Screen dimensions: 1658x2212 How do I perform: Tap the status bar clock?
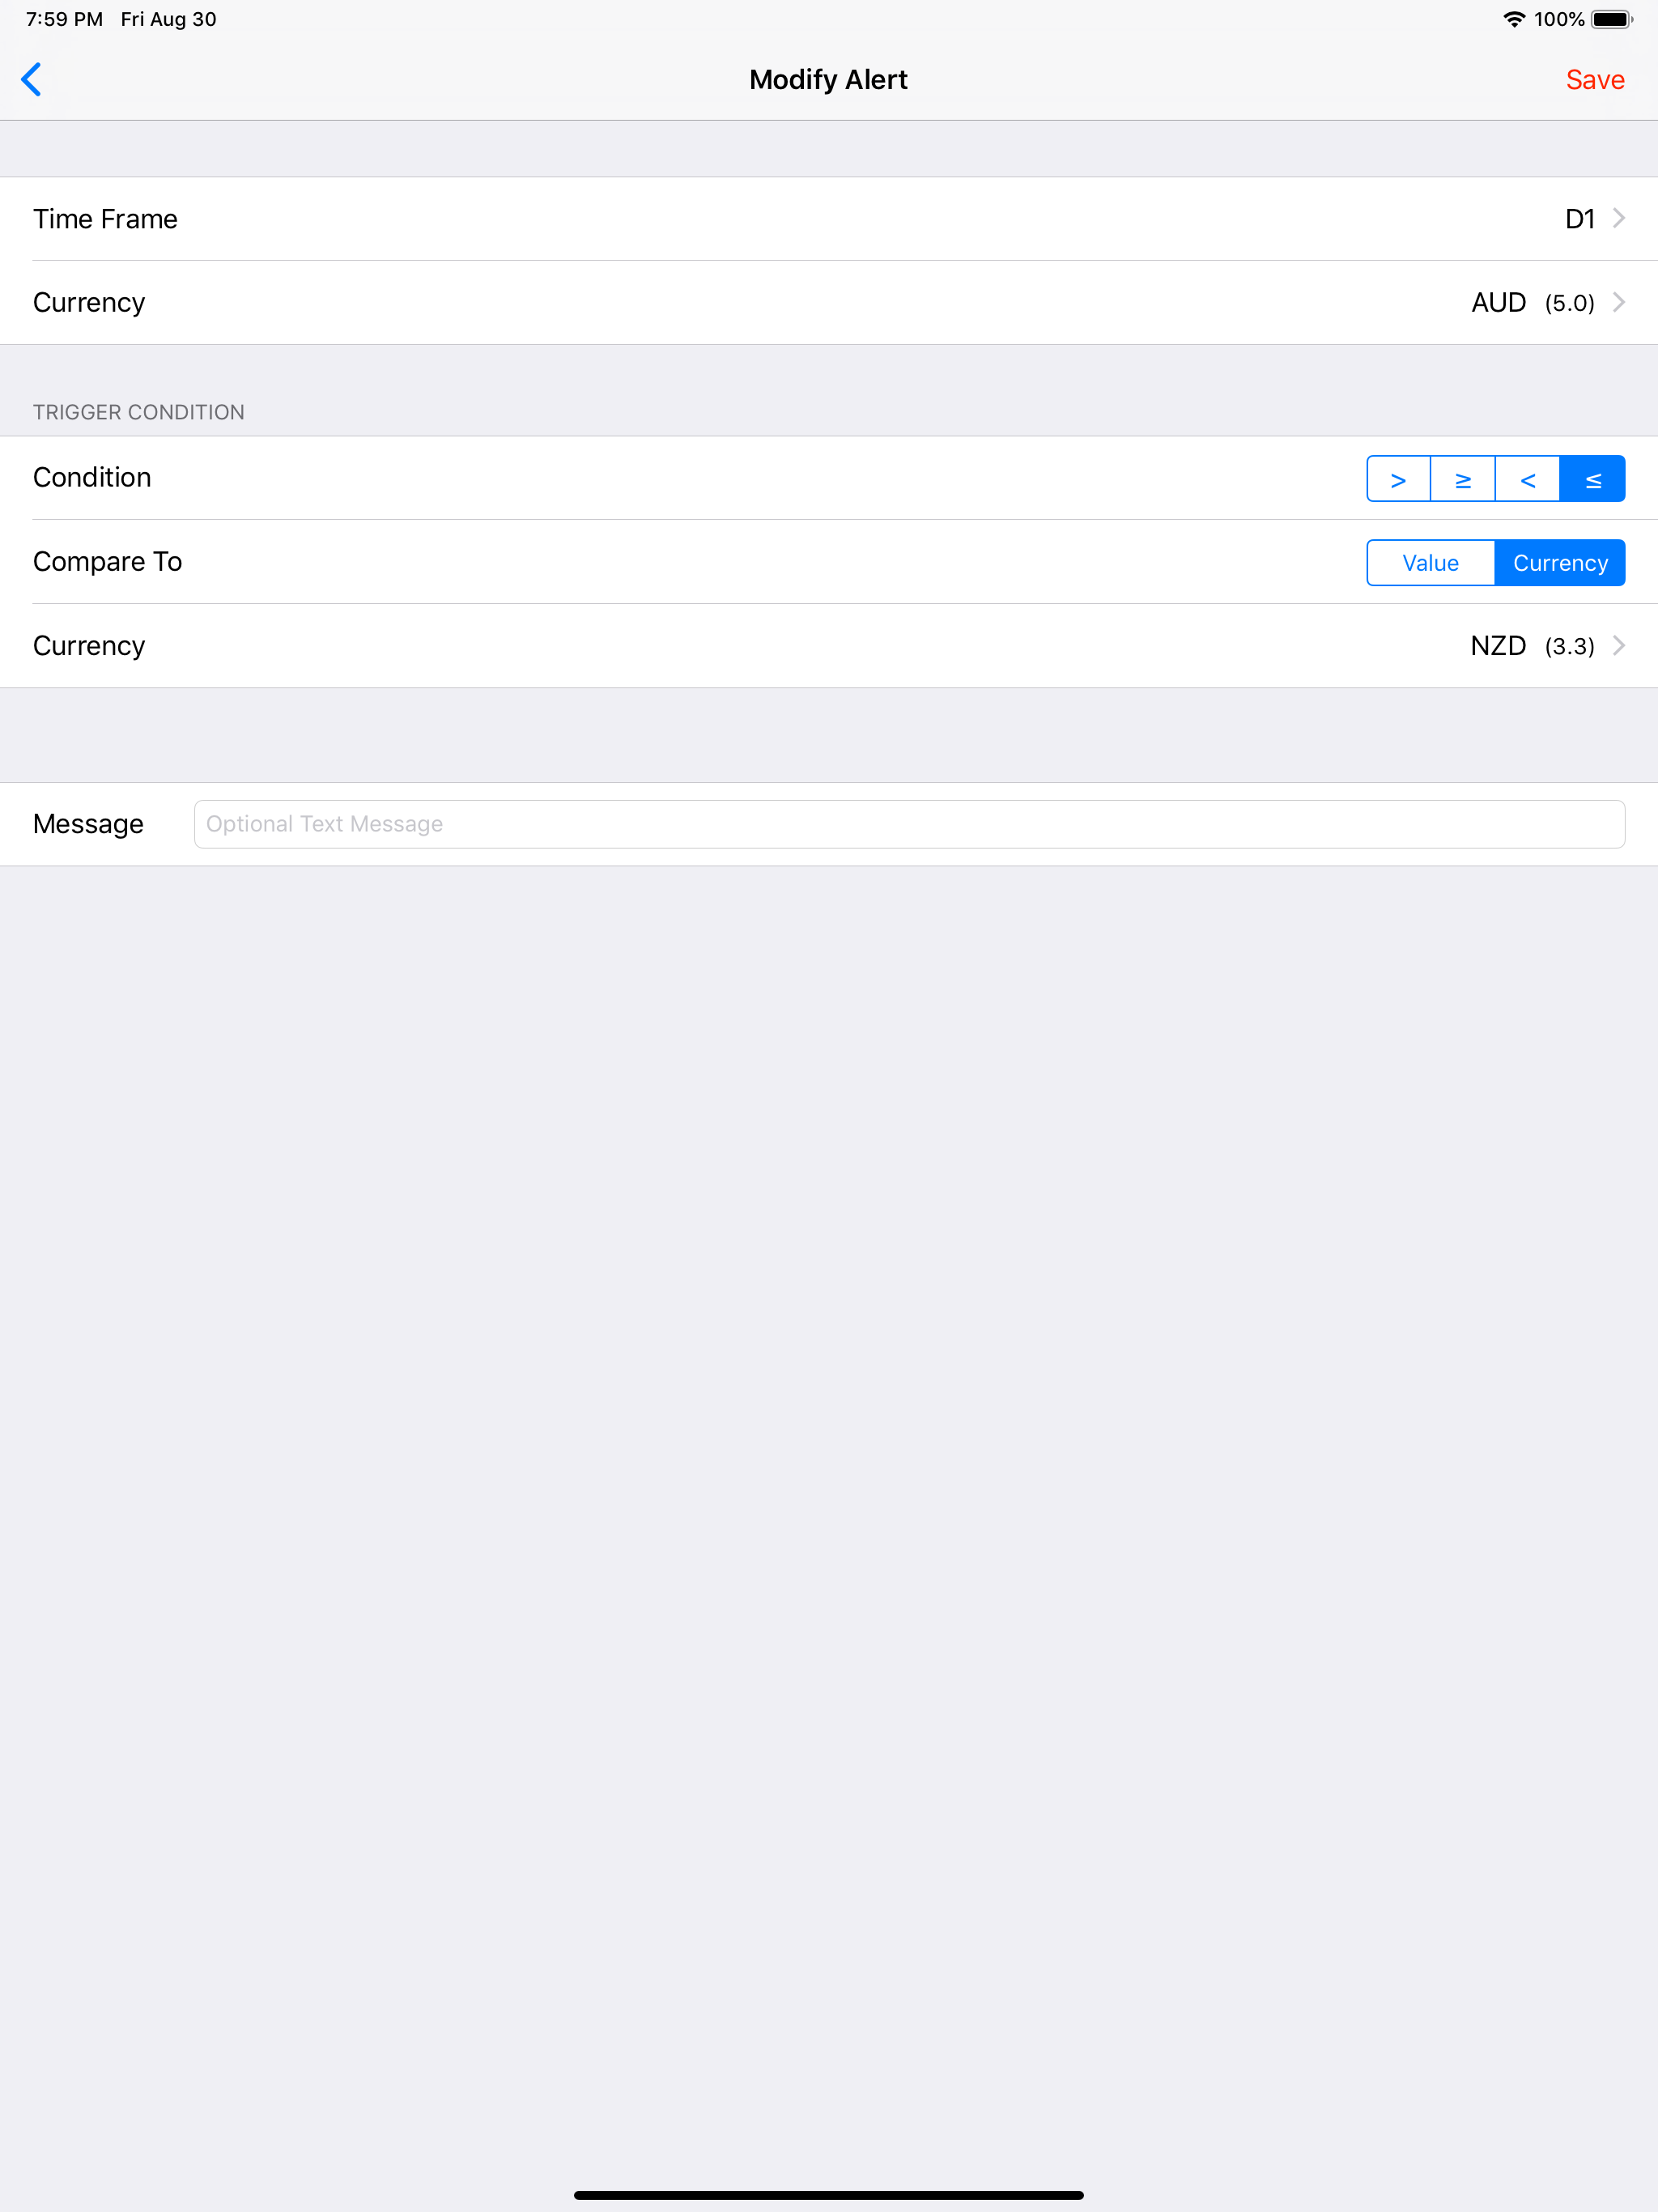pos(64,19)
